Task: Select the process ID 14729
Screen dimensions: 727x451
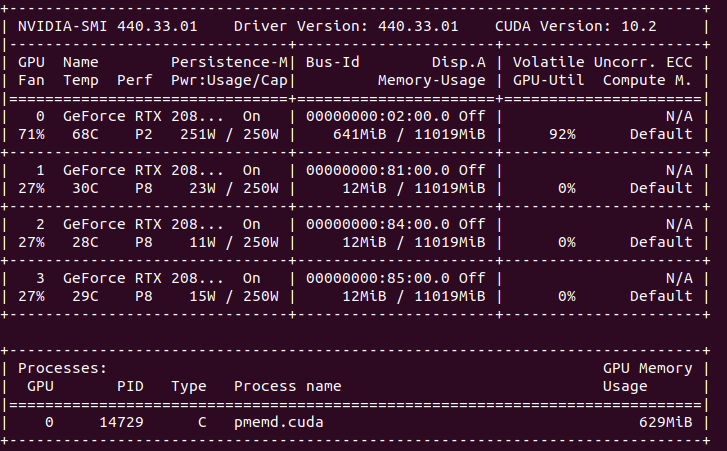Action: (121, 422)
